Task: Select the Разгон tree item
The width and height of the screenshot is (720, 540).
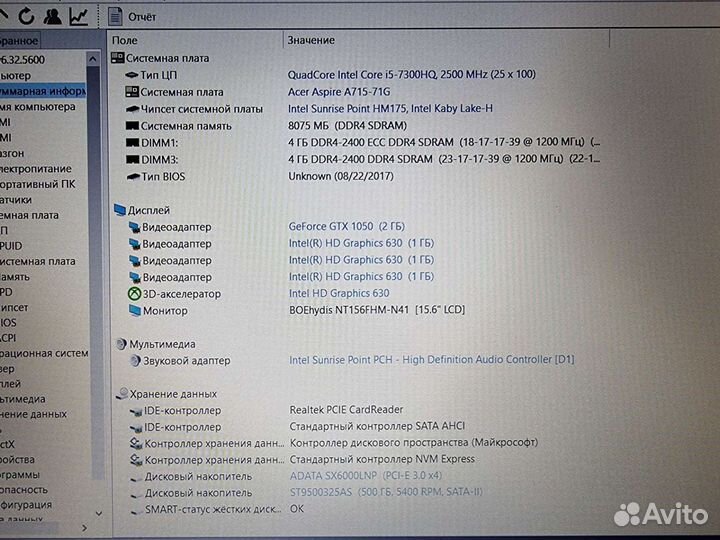Action: point(12,153)
